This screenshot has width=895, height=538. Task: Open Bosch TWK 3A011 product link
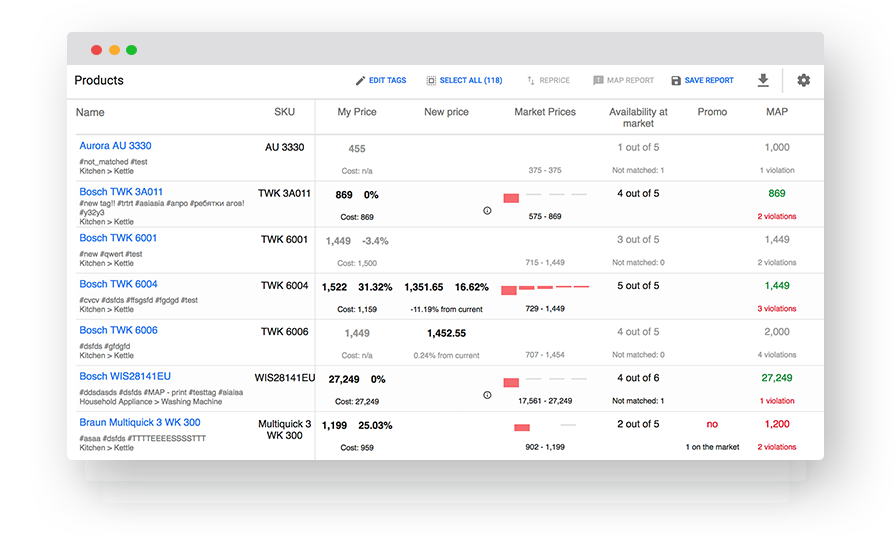coord(121,192)
